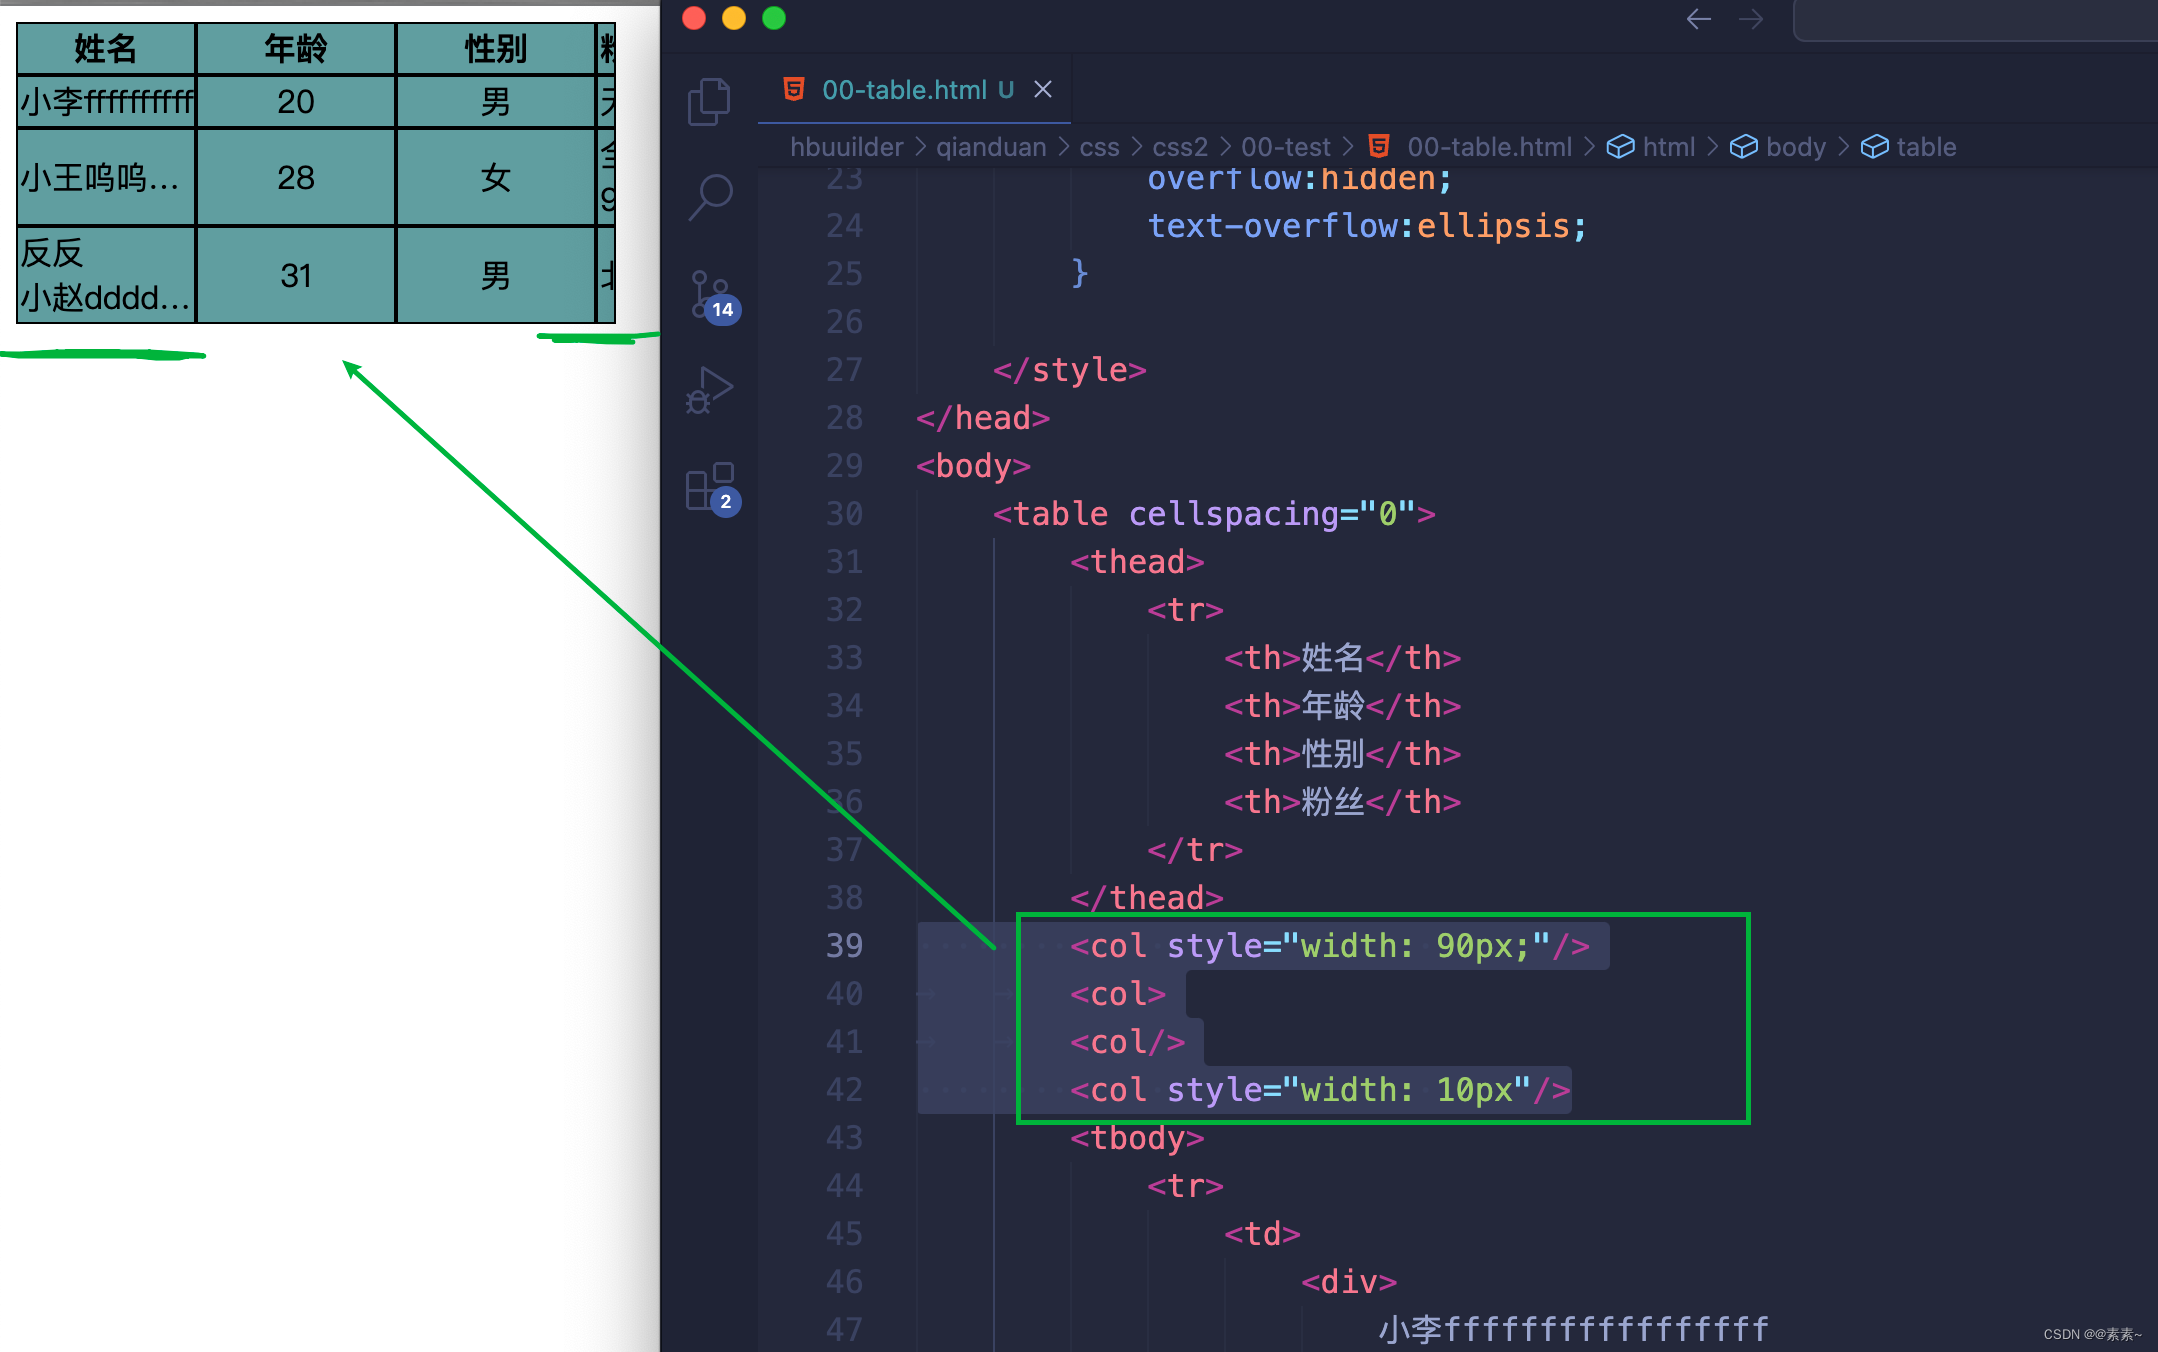Click the HTML5 file icon on tab

click(794, 89)
